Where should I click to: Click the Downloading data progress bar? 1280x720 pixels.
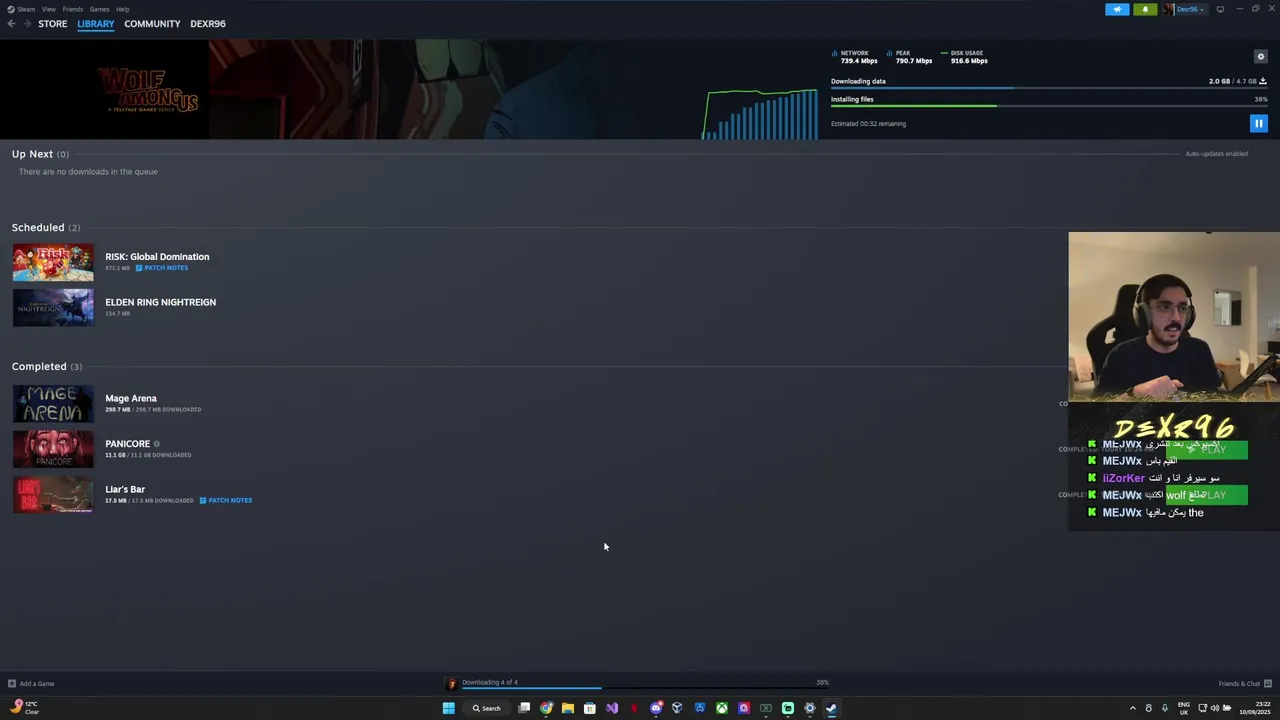(1049, 88)
